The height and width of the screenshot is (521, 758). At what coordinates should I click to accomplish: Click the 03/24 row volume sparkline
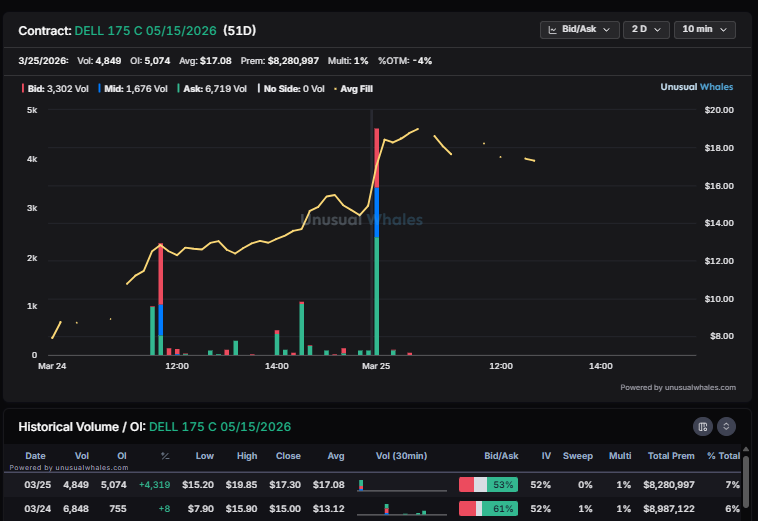pyautogui.click(x=402, y=509)
